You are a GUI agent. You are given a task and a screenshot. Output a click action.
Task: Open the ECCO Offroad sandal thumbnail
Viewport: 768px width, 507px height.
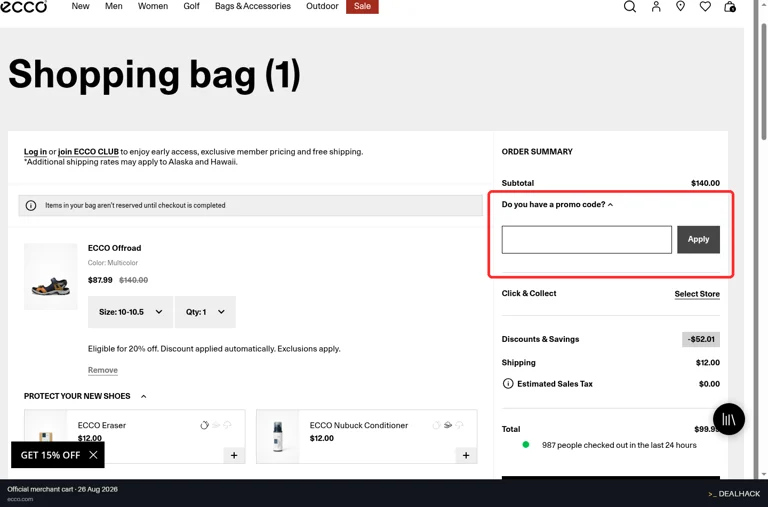pos(51,277)
